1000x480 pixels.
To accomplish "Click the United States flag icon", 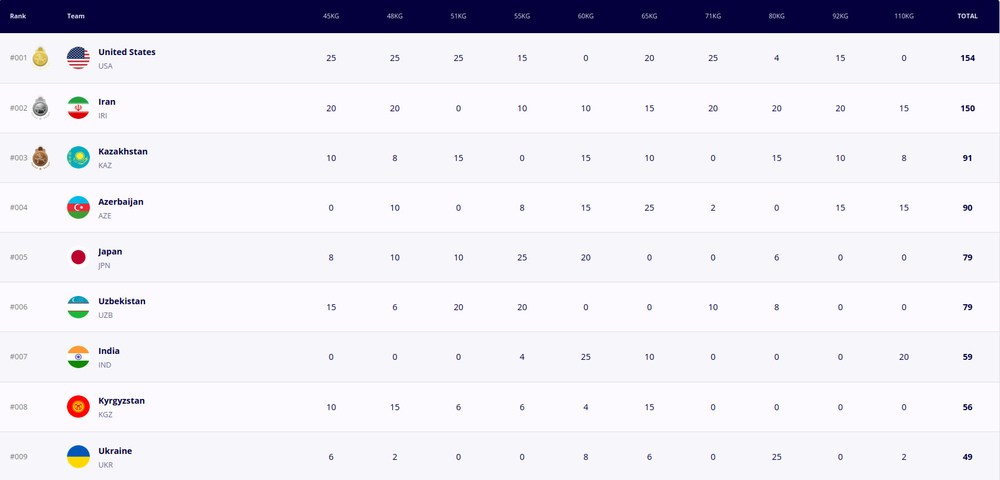I will [78, 58].
